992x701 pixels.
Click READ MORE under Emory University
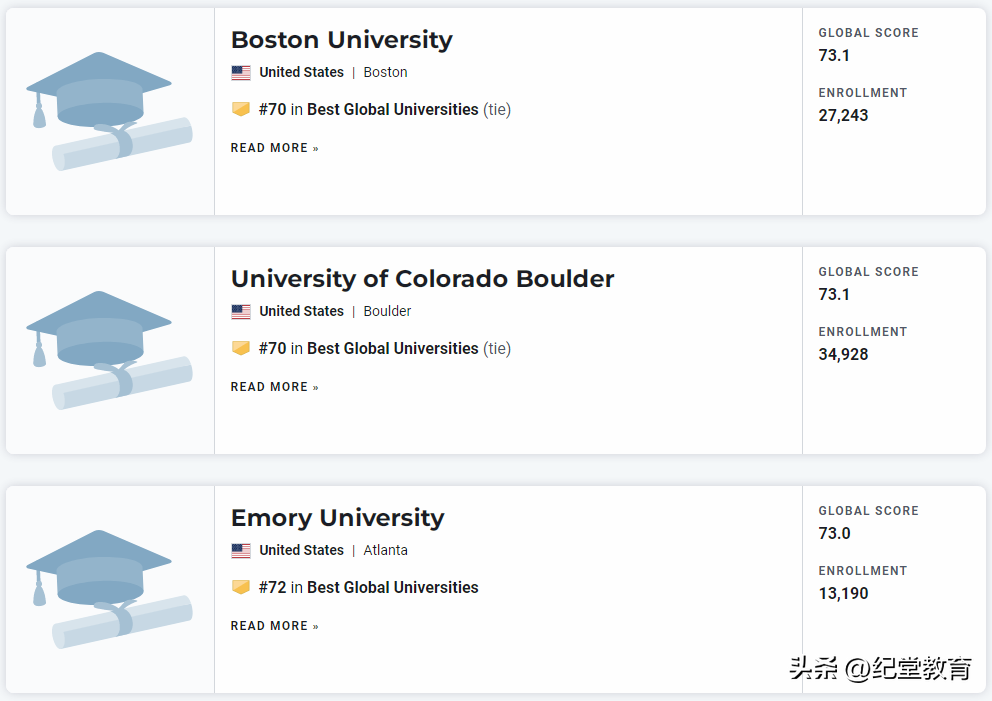pos(274,626)
